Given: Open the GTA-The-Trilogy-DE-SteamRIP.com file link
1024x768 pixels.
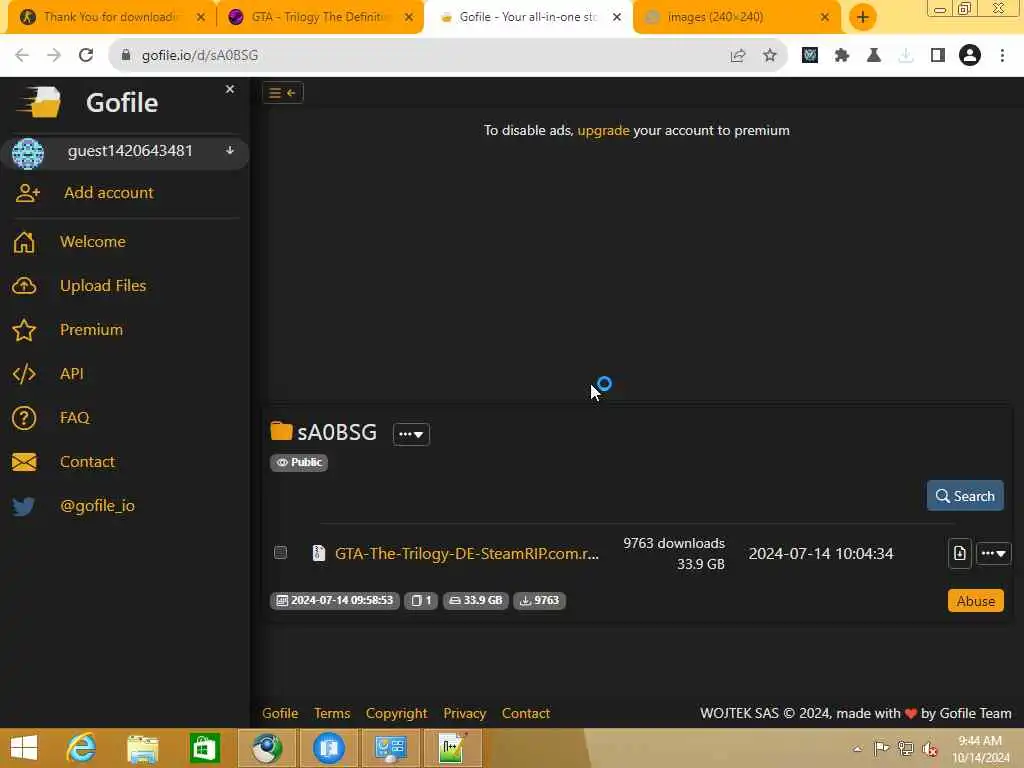Looking at the screenshot, I should click(x=466, y=553).
